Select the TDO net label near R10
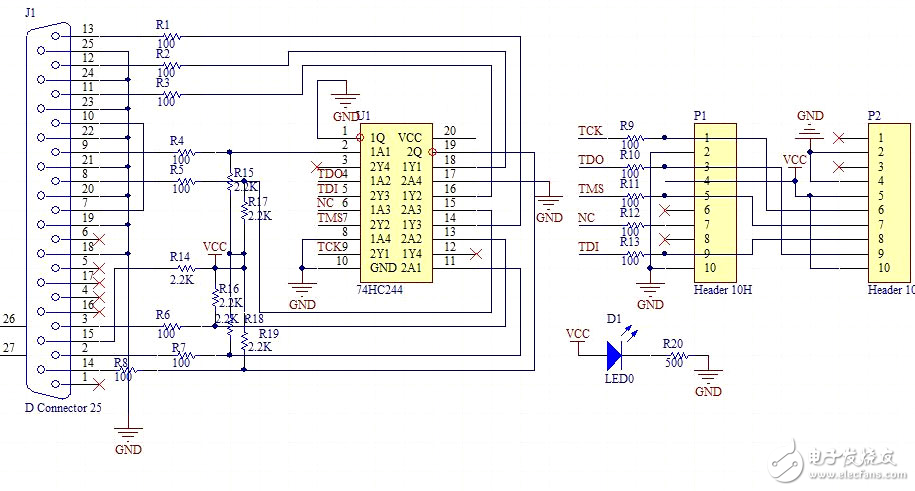915x491 pixels. click(589, 160)
